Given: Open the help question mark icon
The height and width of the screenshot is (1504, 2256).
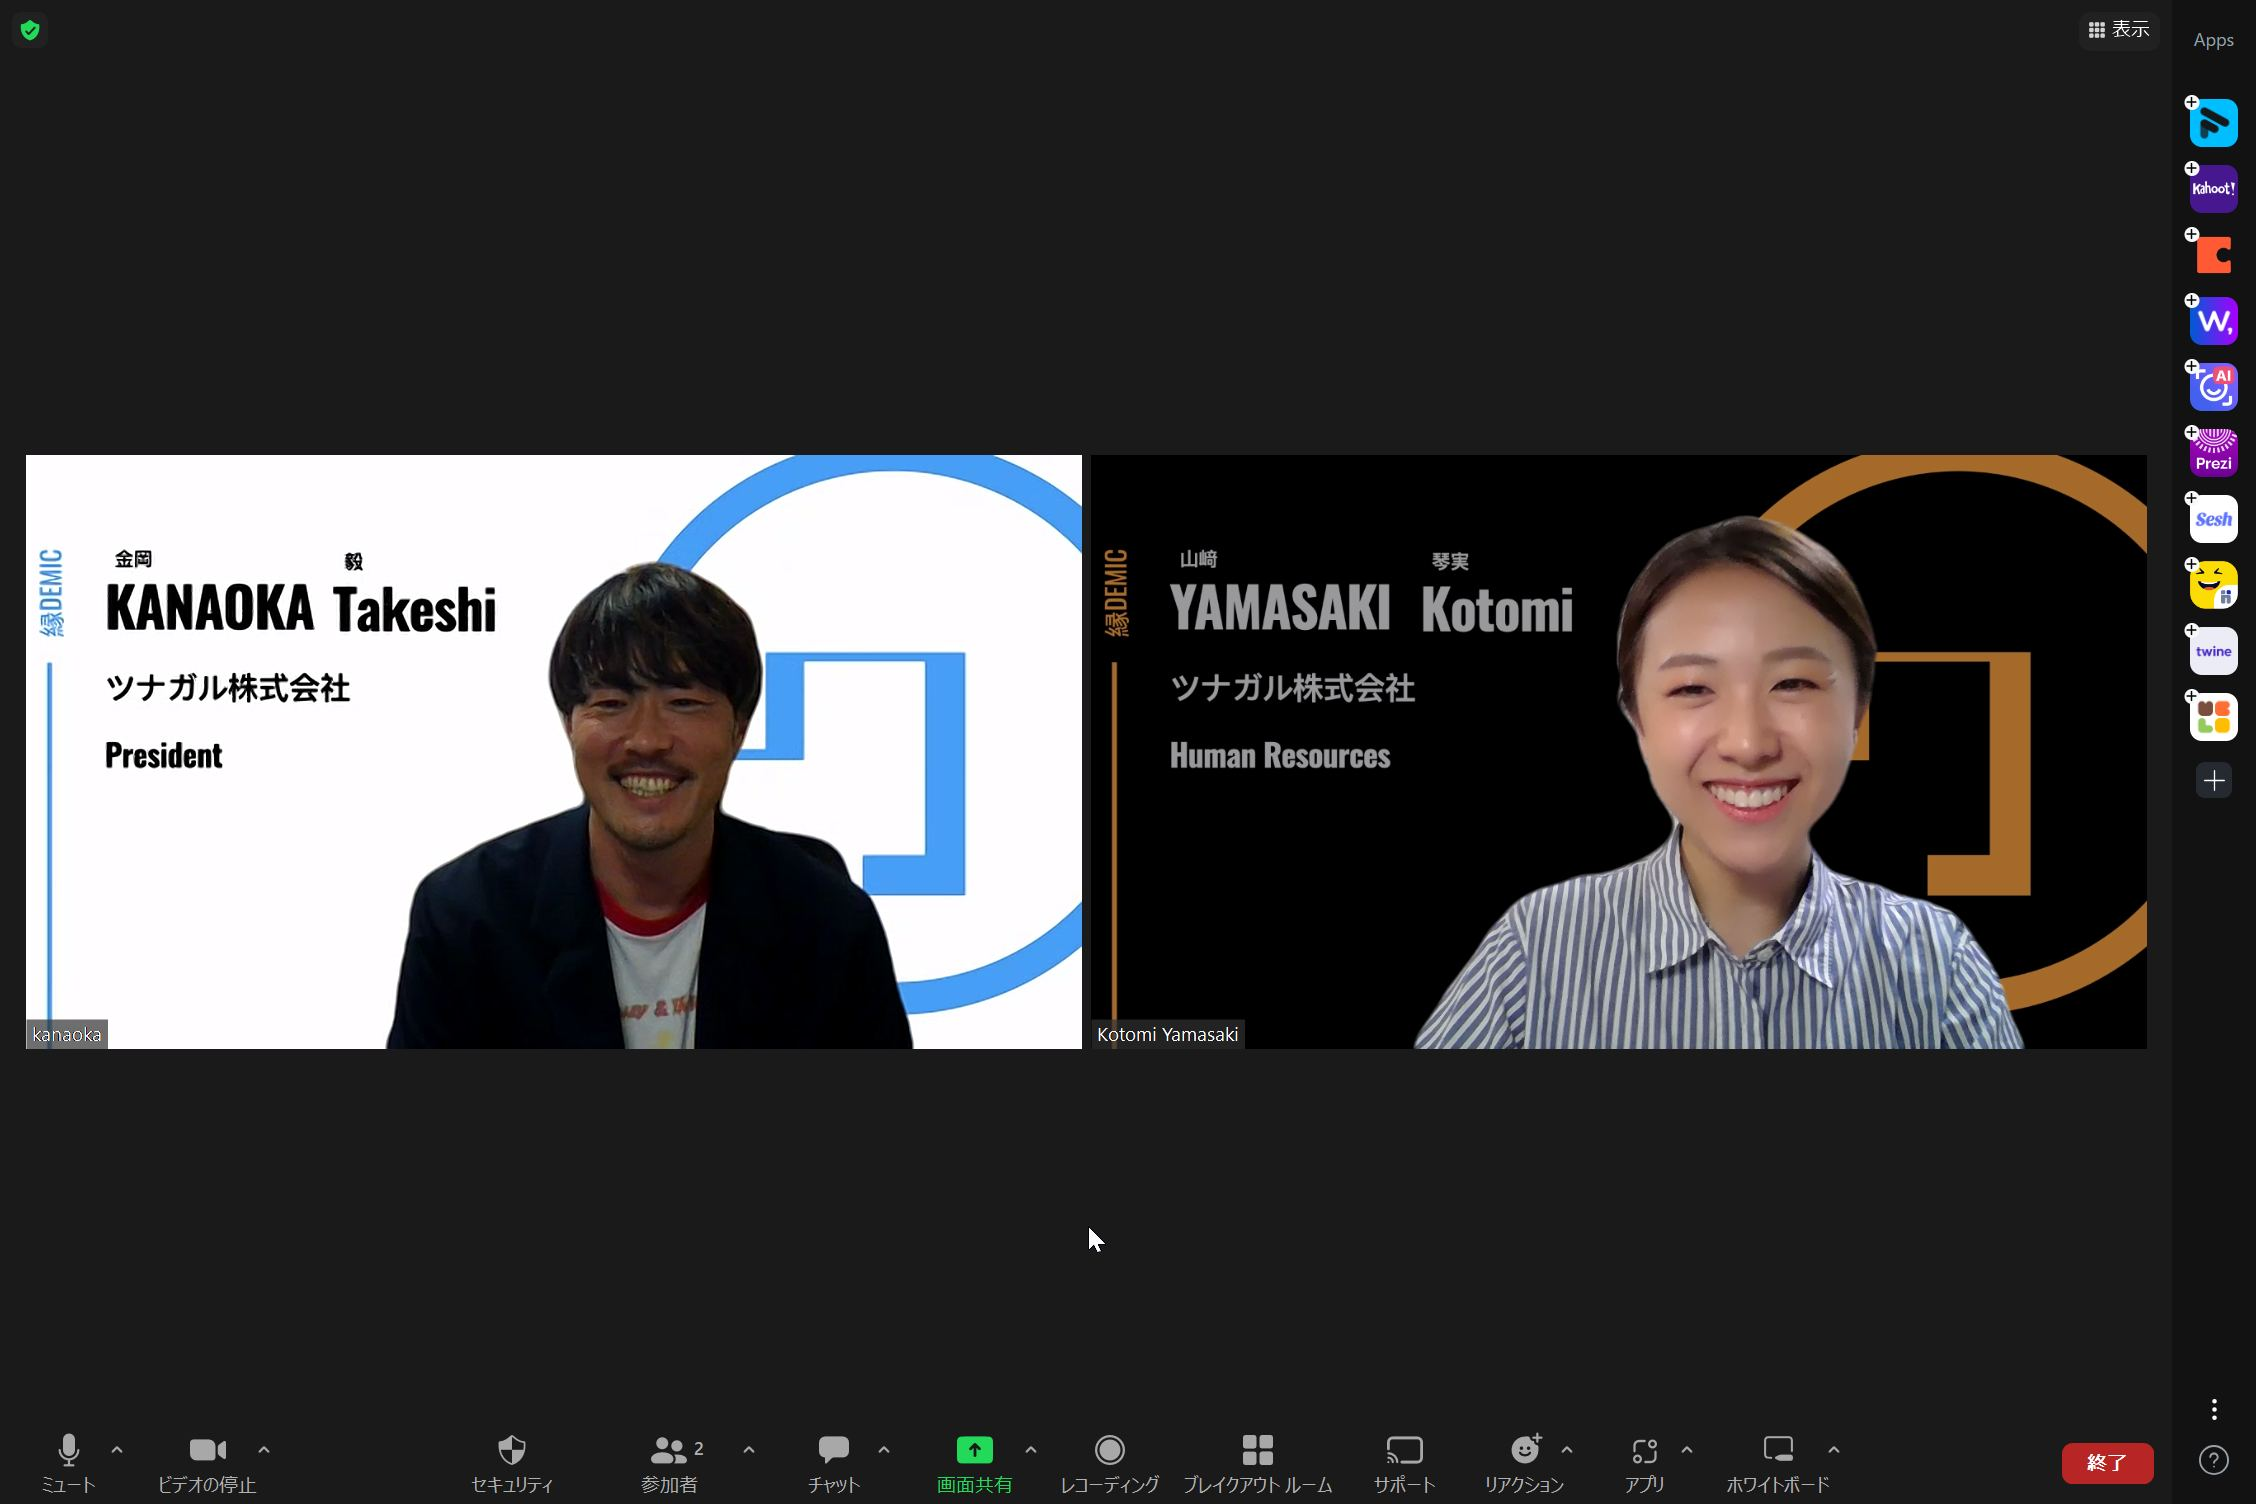Looking at the screenshot, I should (x=2213, y=1460).
